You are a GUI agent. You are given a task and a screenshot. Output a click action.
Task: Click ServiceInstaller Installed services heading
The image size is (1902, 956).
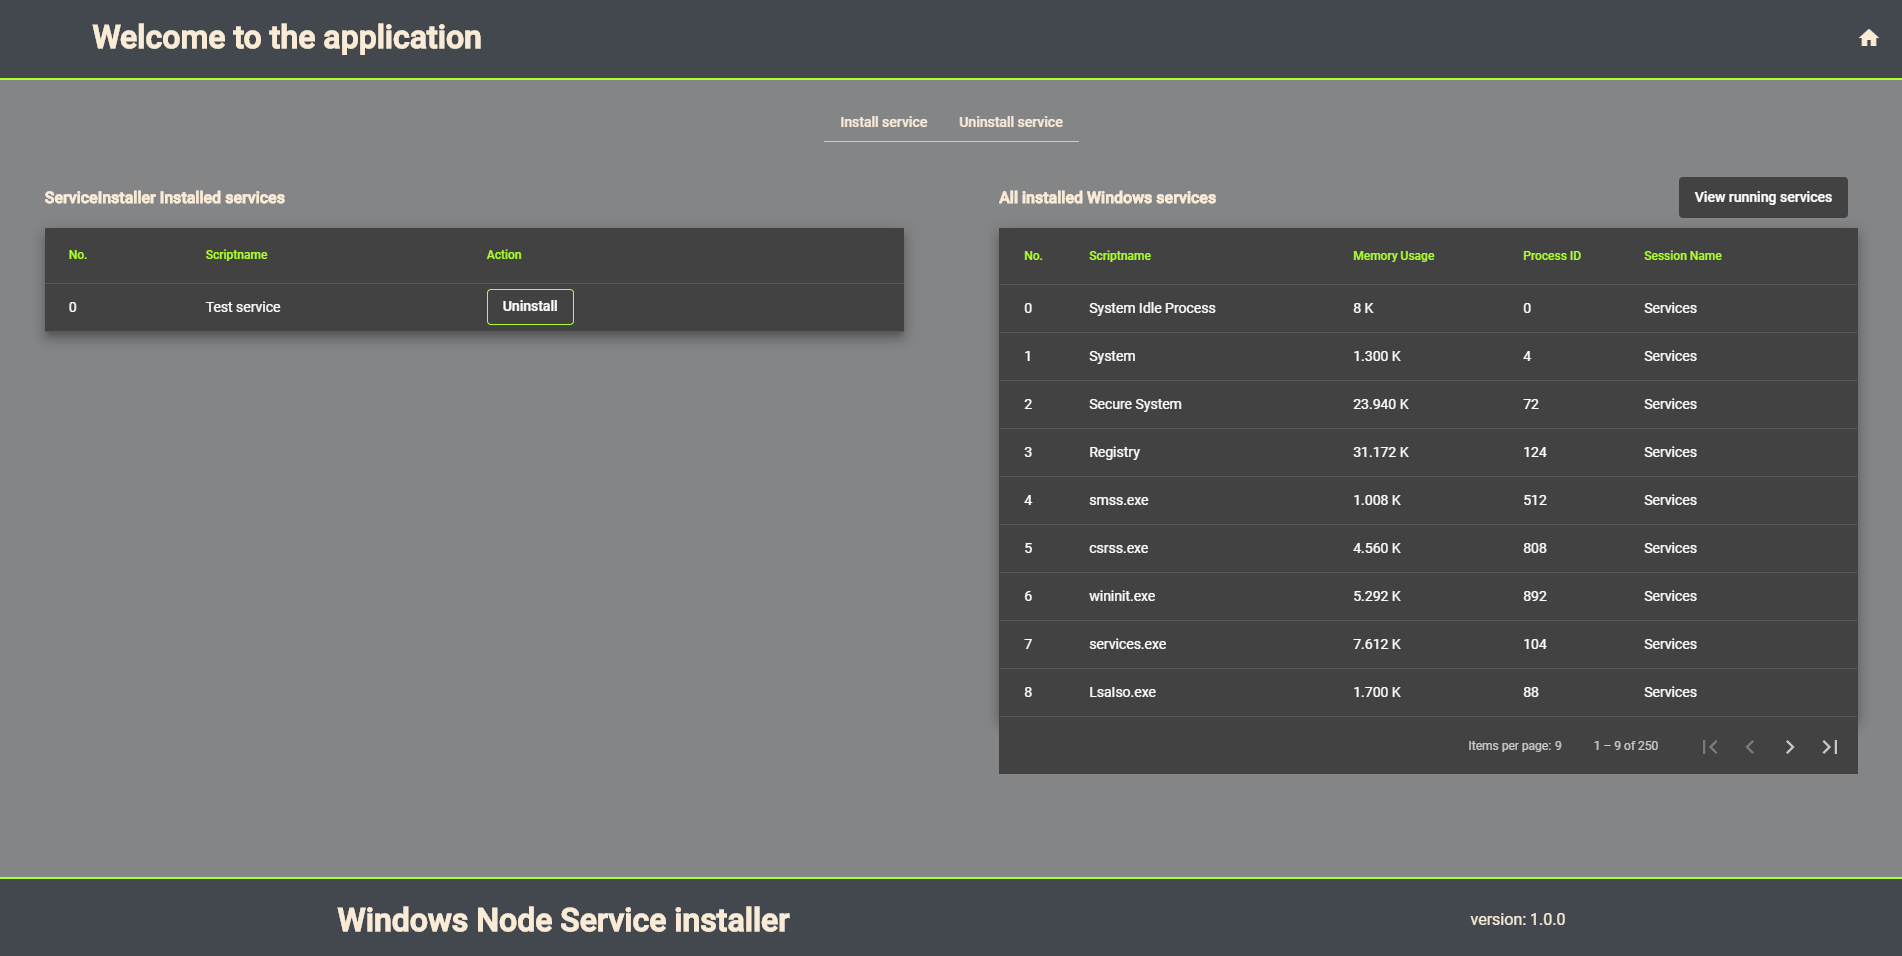(165, 198)
